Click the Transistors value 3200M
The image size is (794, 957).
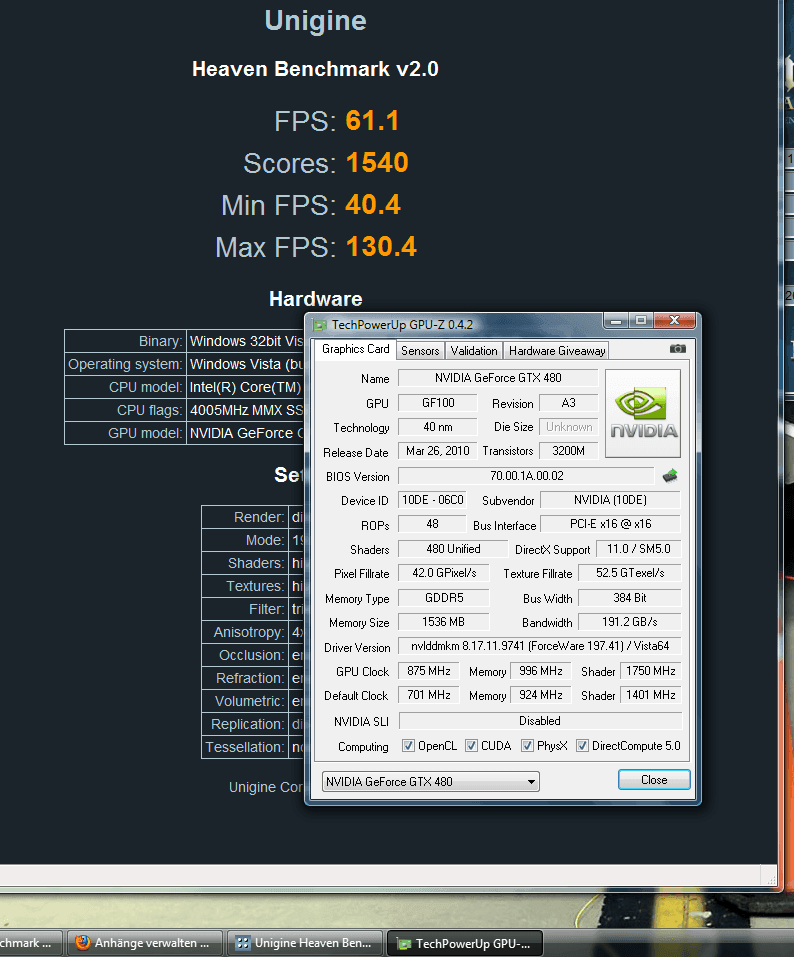(x=568, y=451)
